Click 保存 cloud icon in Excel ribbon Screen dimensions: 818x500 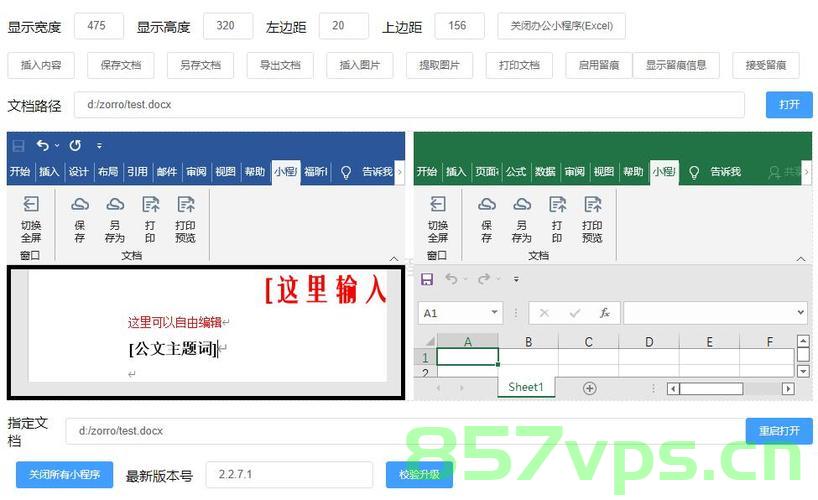tap(487, 204)
